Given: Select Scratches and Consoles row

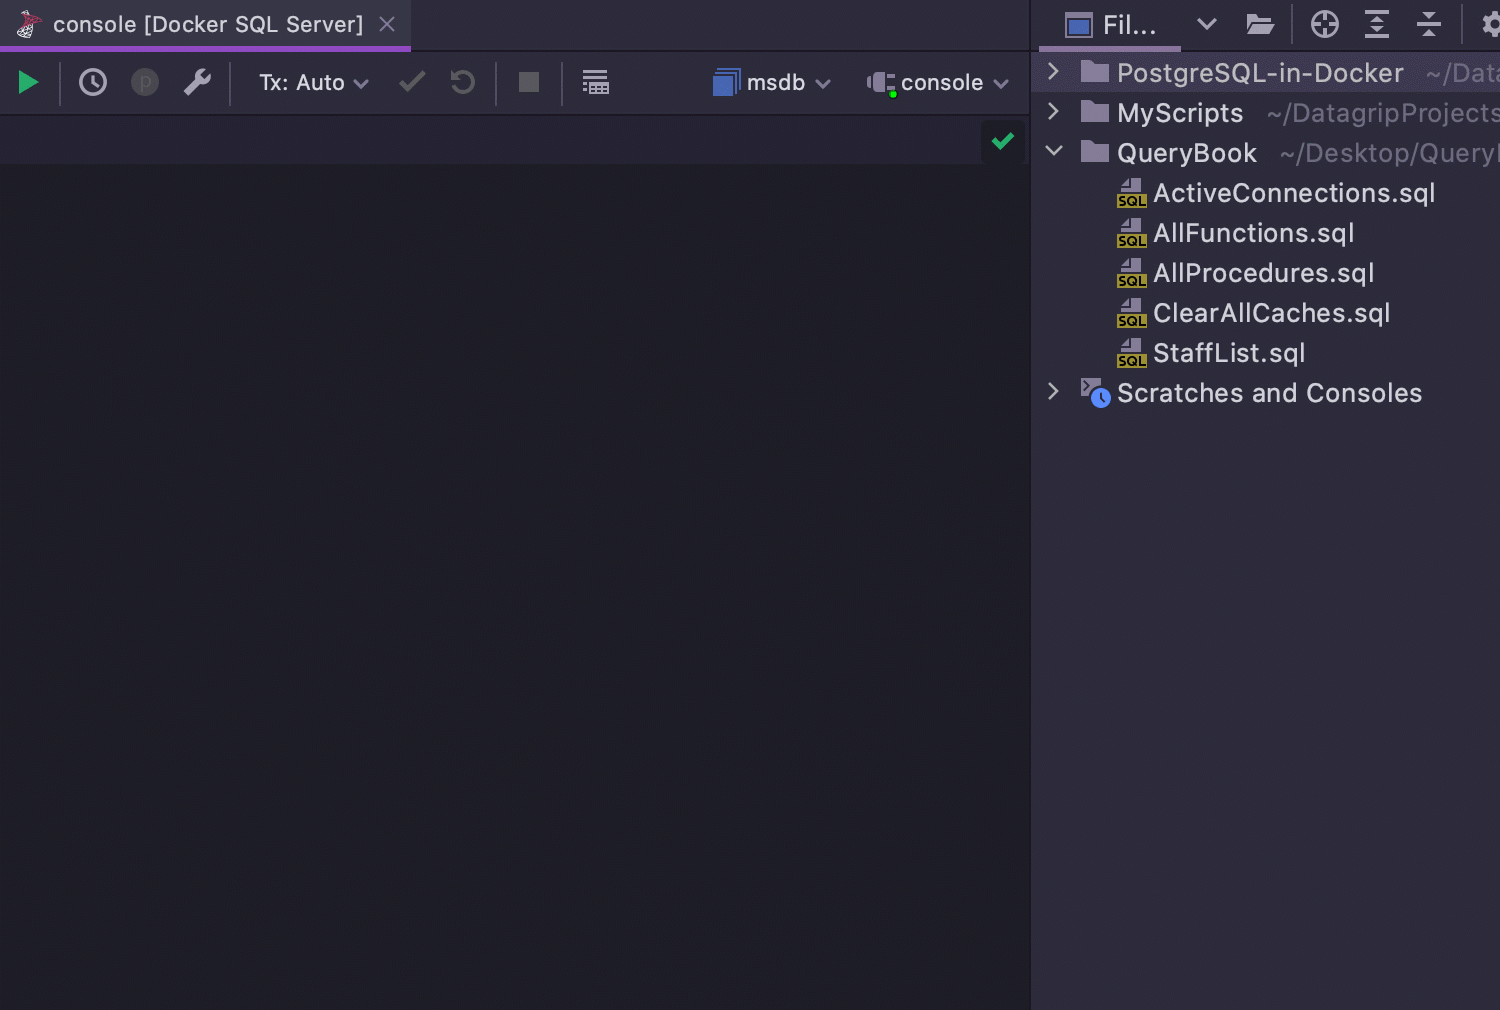Looking at the screenshot, I should tap(1266, 393).
